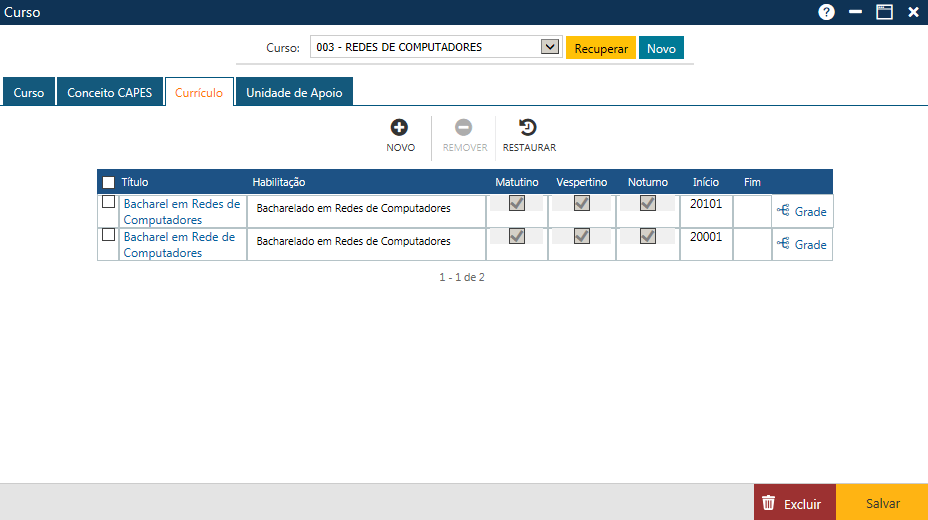
Task: Toggle Noturno checkbox for the 20101 curriculum
Action: coord(648,203)
